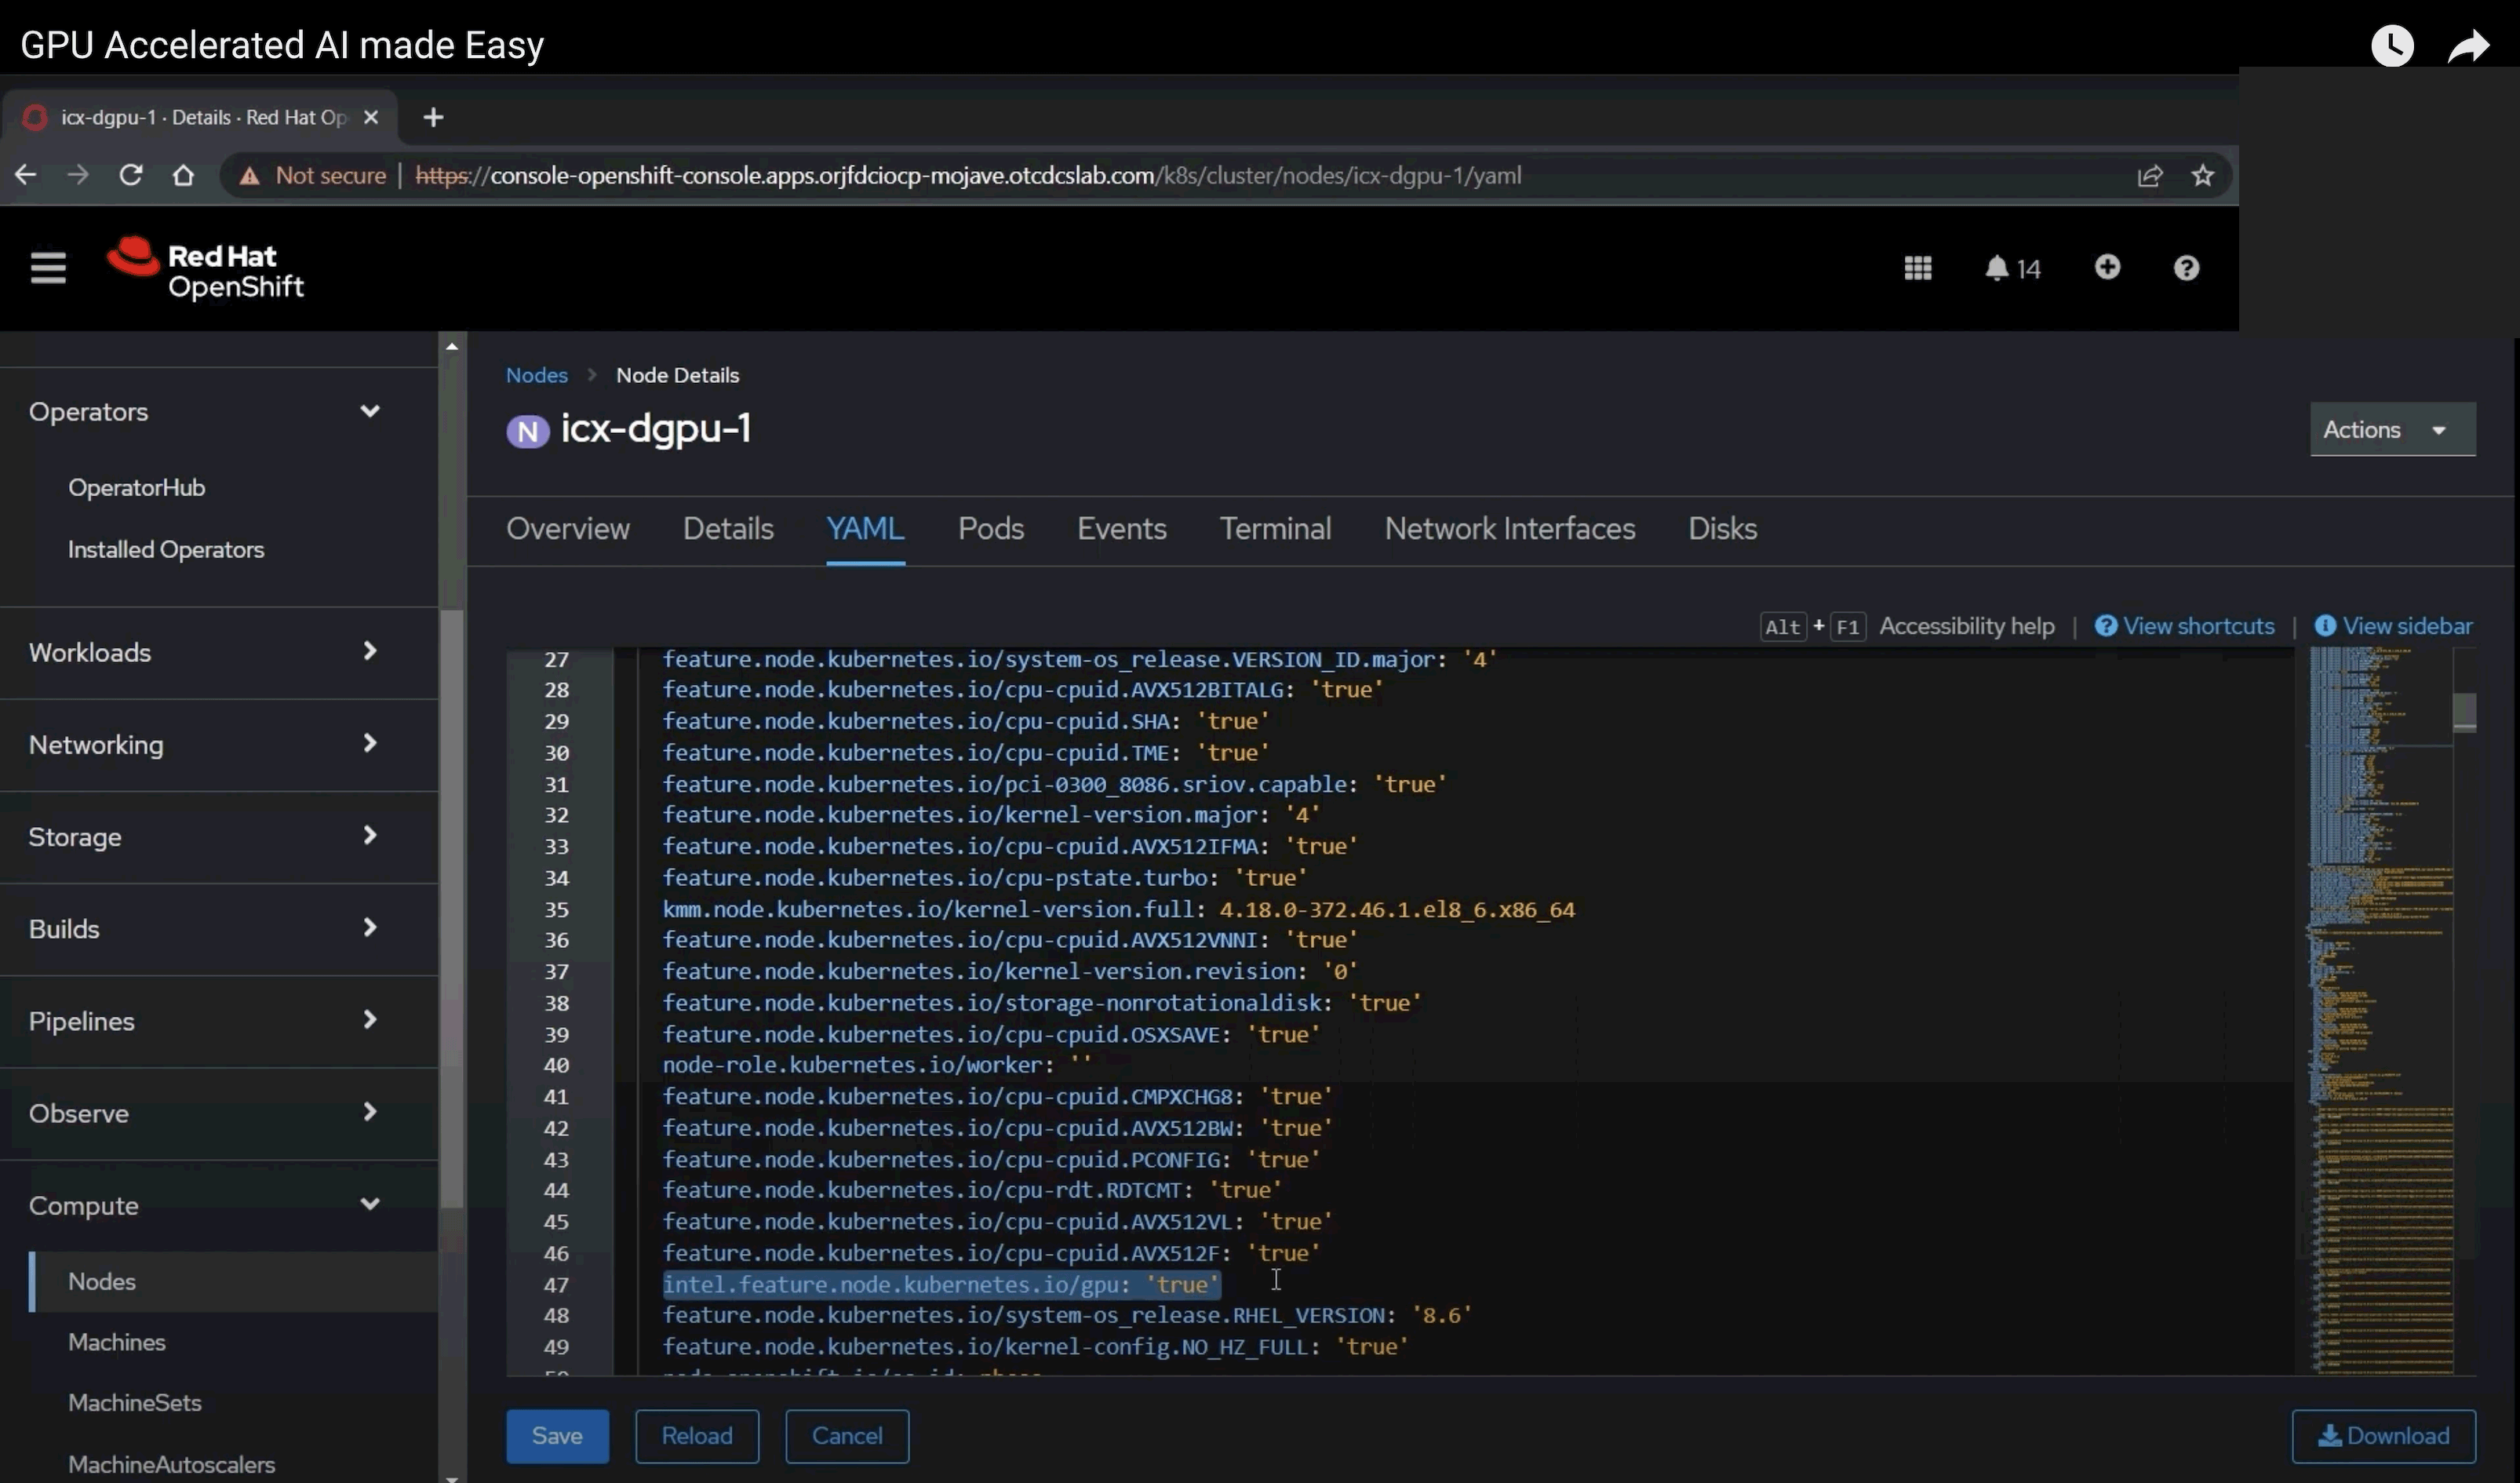Screen dimensions: 2520x1483
Task: Open the application launcher grid icon
Action: tap(1917, 268)
